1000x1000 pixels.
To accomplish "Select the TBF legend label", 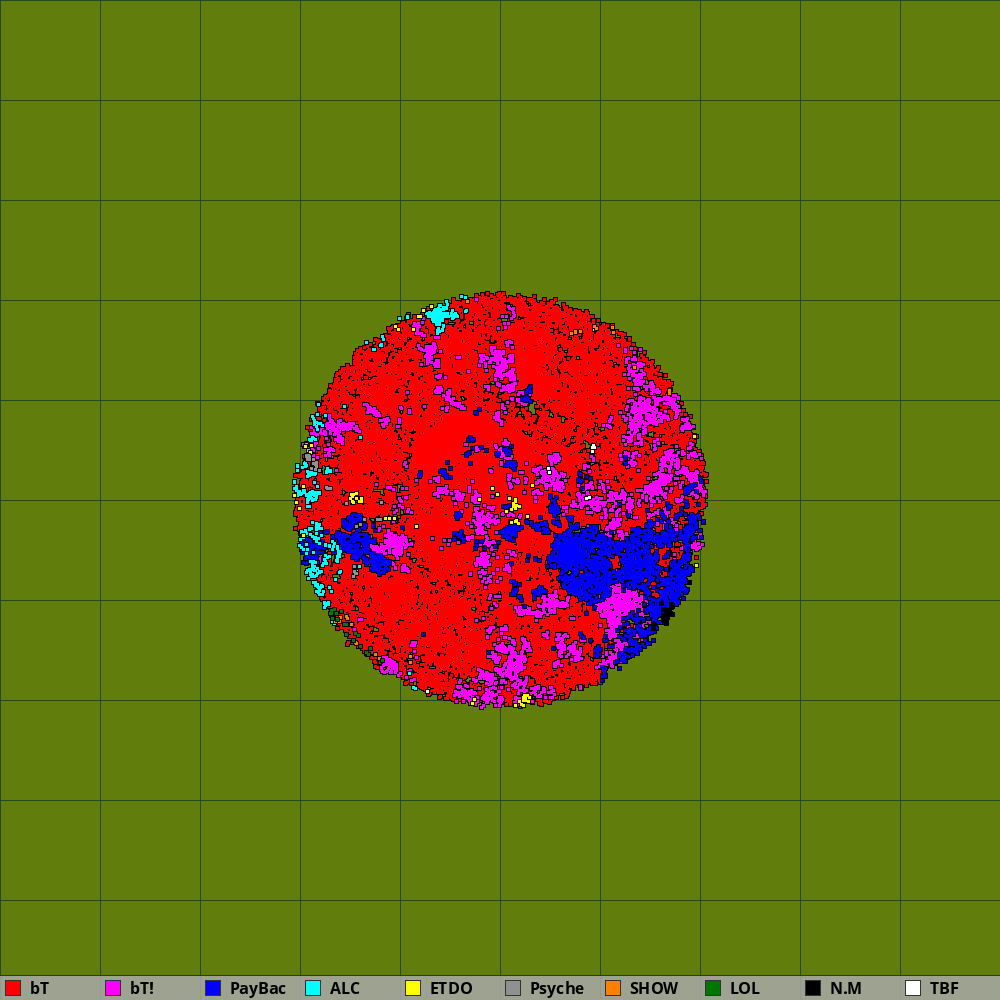I will 944,988.
